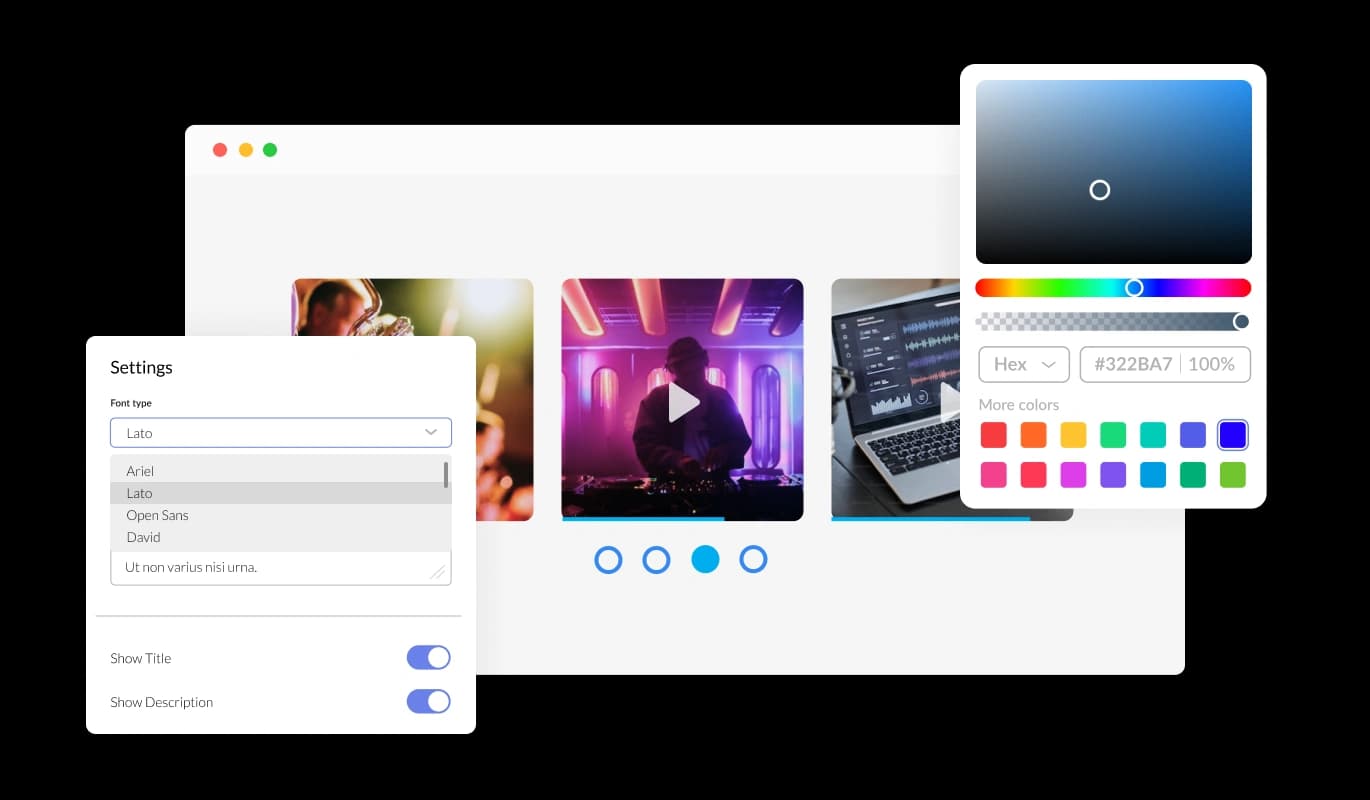The width and height of the screenshot is (1370, 800).
Task: Click the yellow window minimize dot
Action: [x=245, y=150]
